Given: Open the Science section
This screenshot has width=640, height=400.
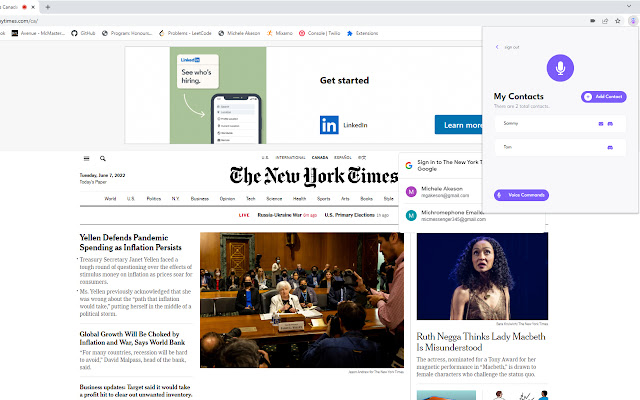Looking at the screenshot, I should point(274,199).
